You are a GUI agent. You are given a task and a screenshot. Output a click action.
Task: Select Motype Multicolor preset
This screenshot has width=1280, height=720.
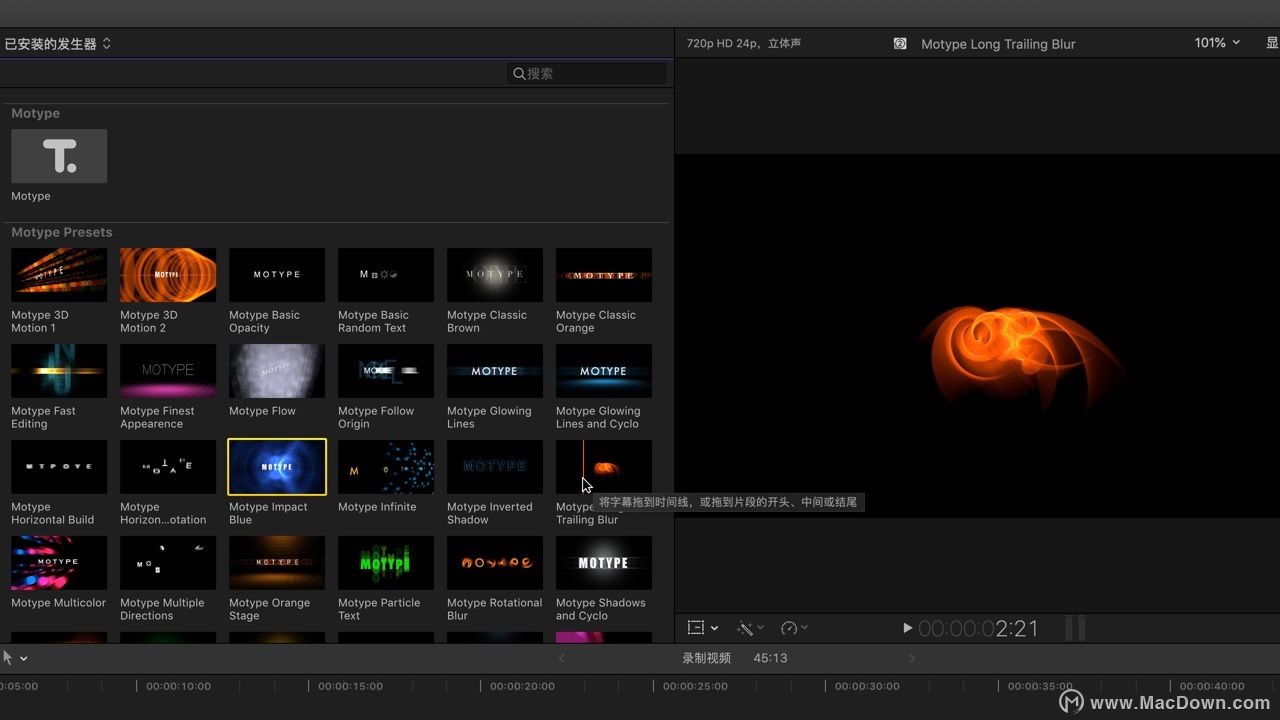59,563
